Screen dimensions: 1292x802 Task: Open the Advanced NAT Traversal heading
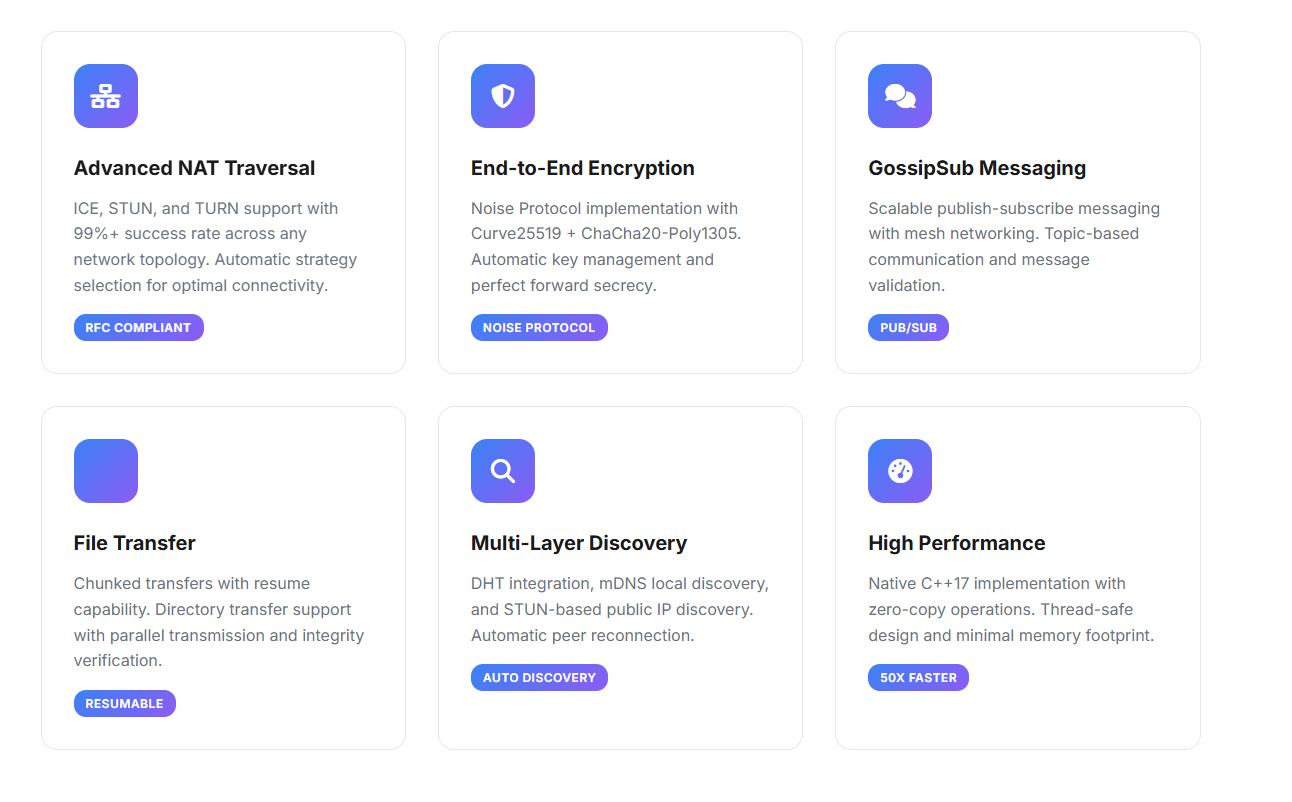[194, 168]
